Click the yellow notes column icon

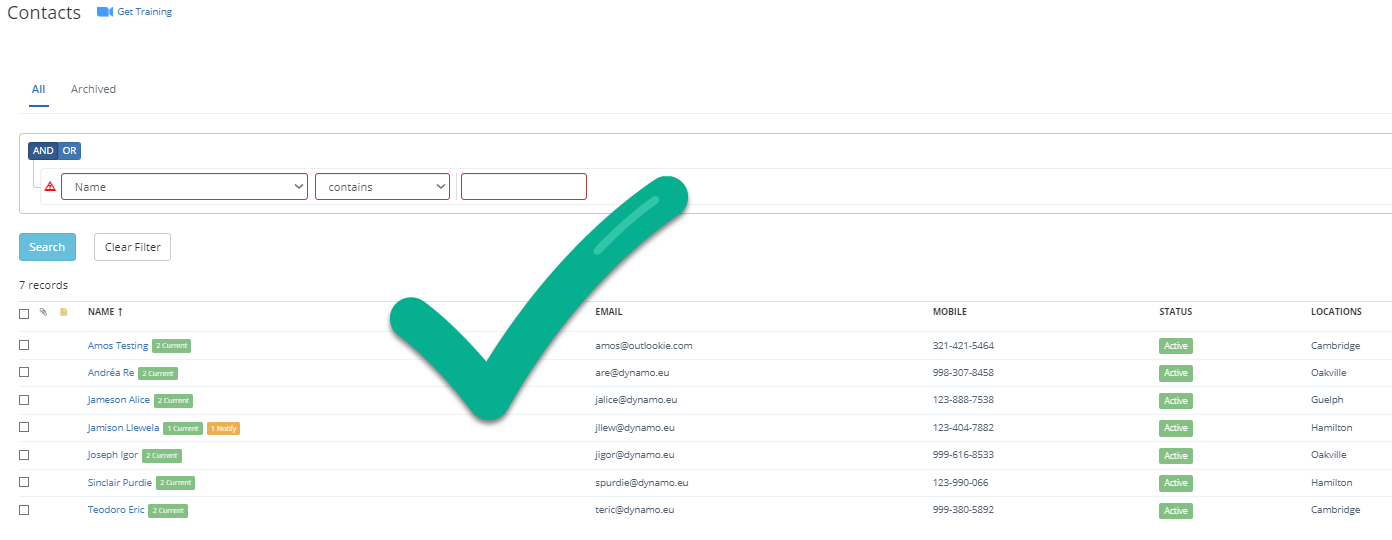pyautogui.click(x=64, y=312)
